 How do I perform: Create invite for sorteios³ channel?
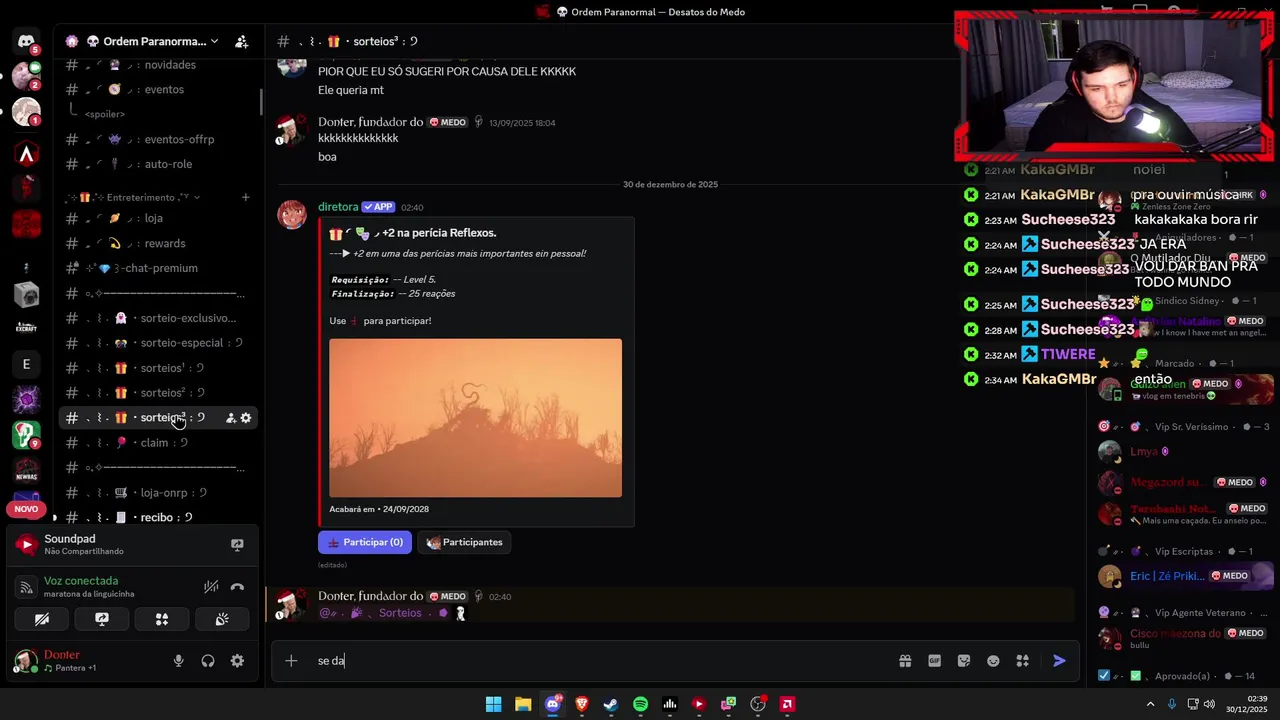tap(230, 418)
